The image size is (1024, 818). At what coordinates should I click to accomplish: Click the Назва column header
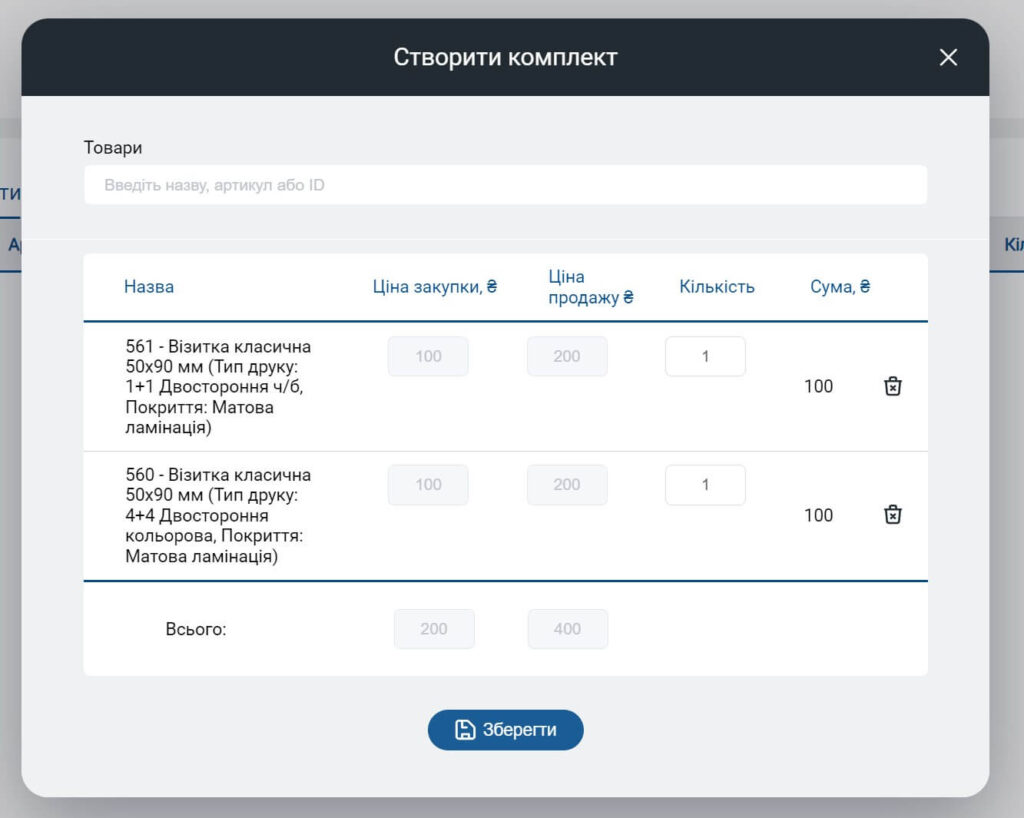click(149, 287)
